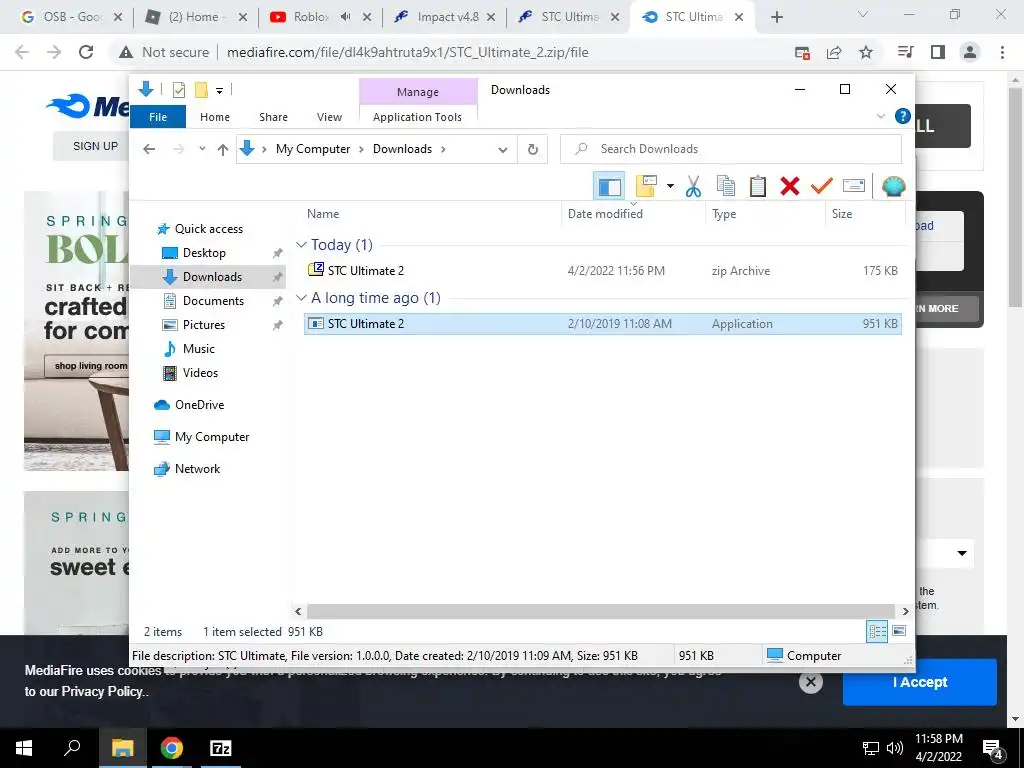Open 7-Zip from the taskbar
The height and width of the screenshot is (768, 1024).
point(220,748)
